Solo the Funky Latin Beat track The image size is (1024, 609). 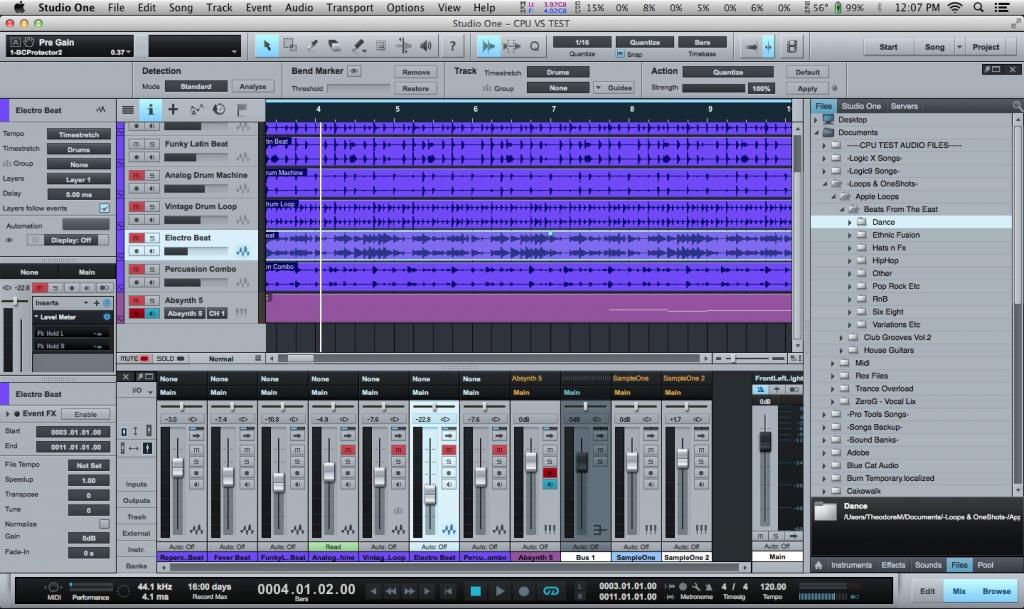click(152, 144)
